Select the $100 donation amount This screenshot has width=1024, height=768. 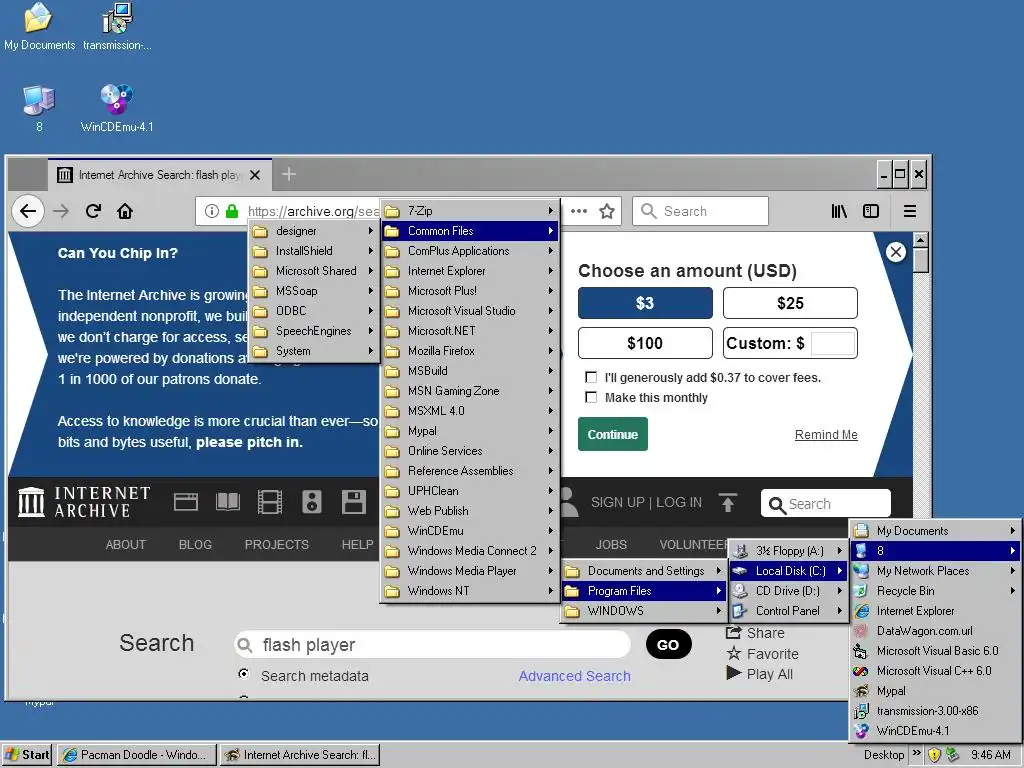coord(645,343)
